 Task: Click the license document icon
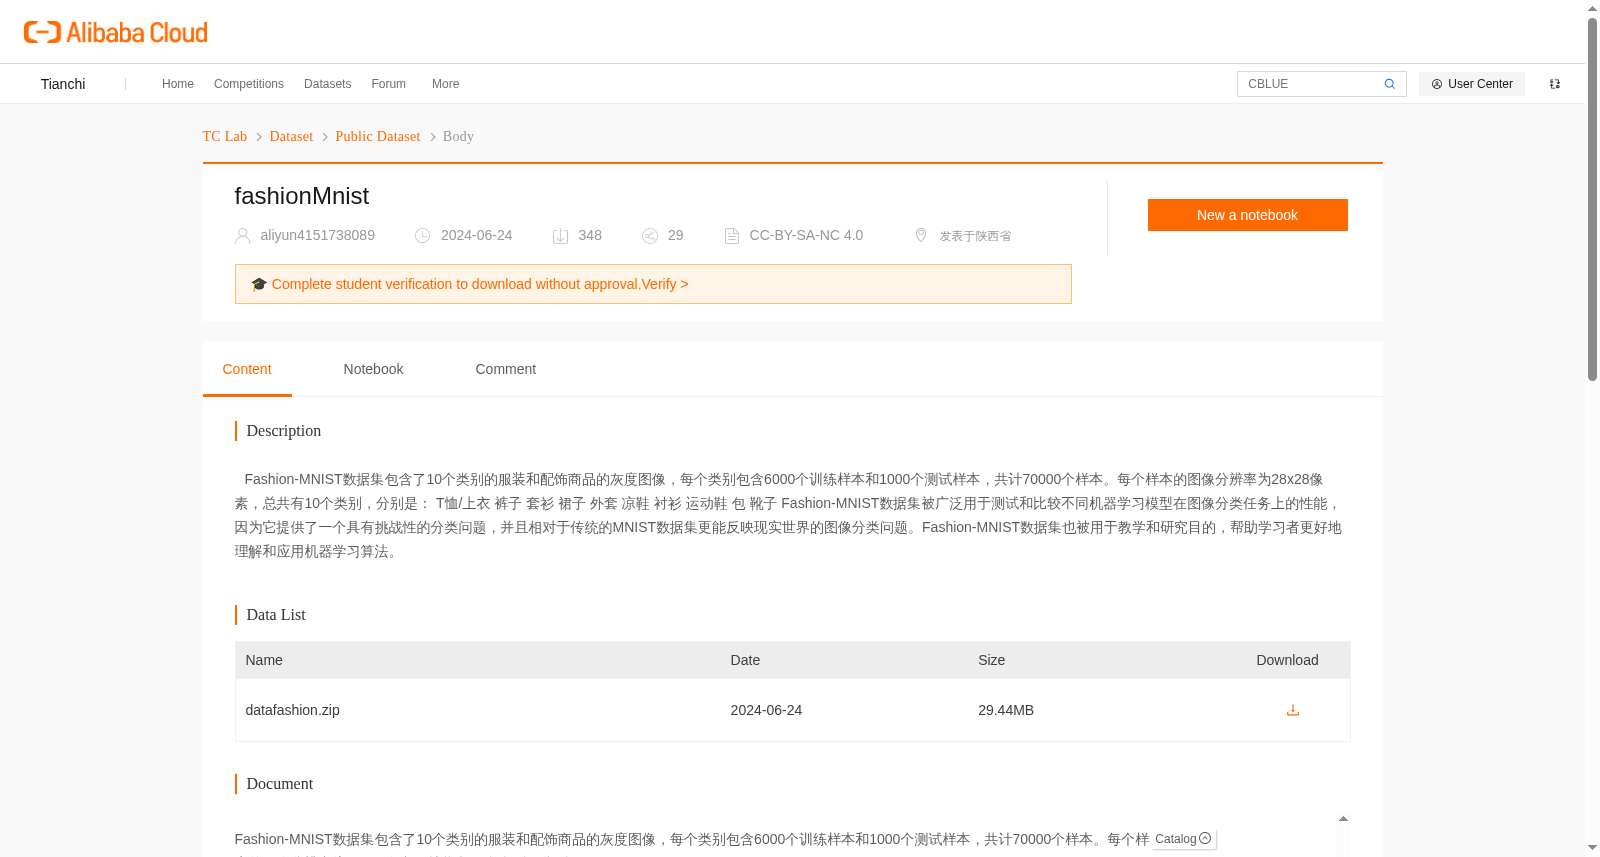coord(732,236)
